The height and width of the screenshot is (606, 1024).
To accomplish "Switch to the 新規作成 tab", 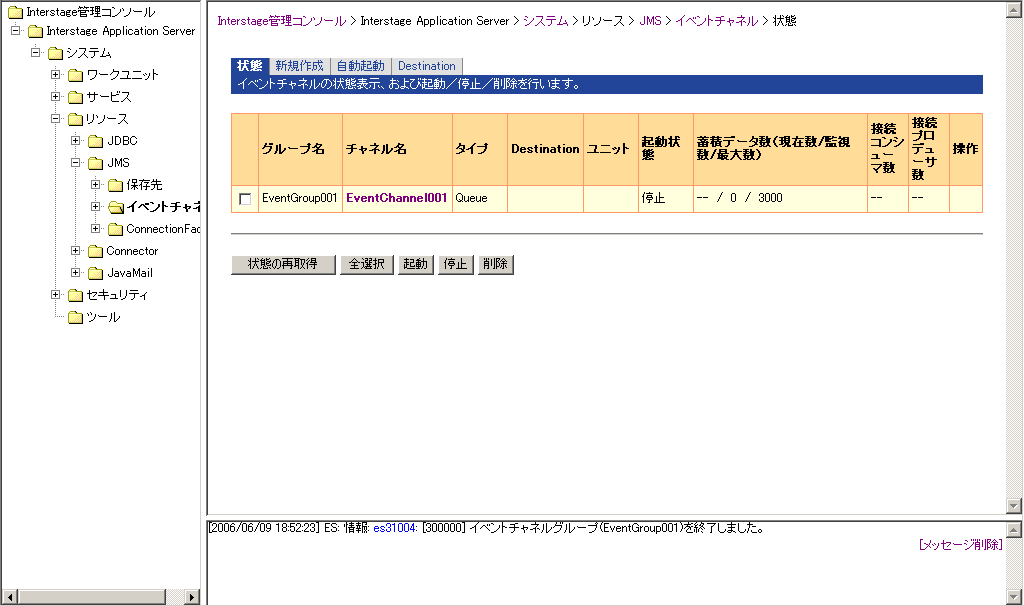I will 299,66.
